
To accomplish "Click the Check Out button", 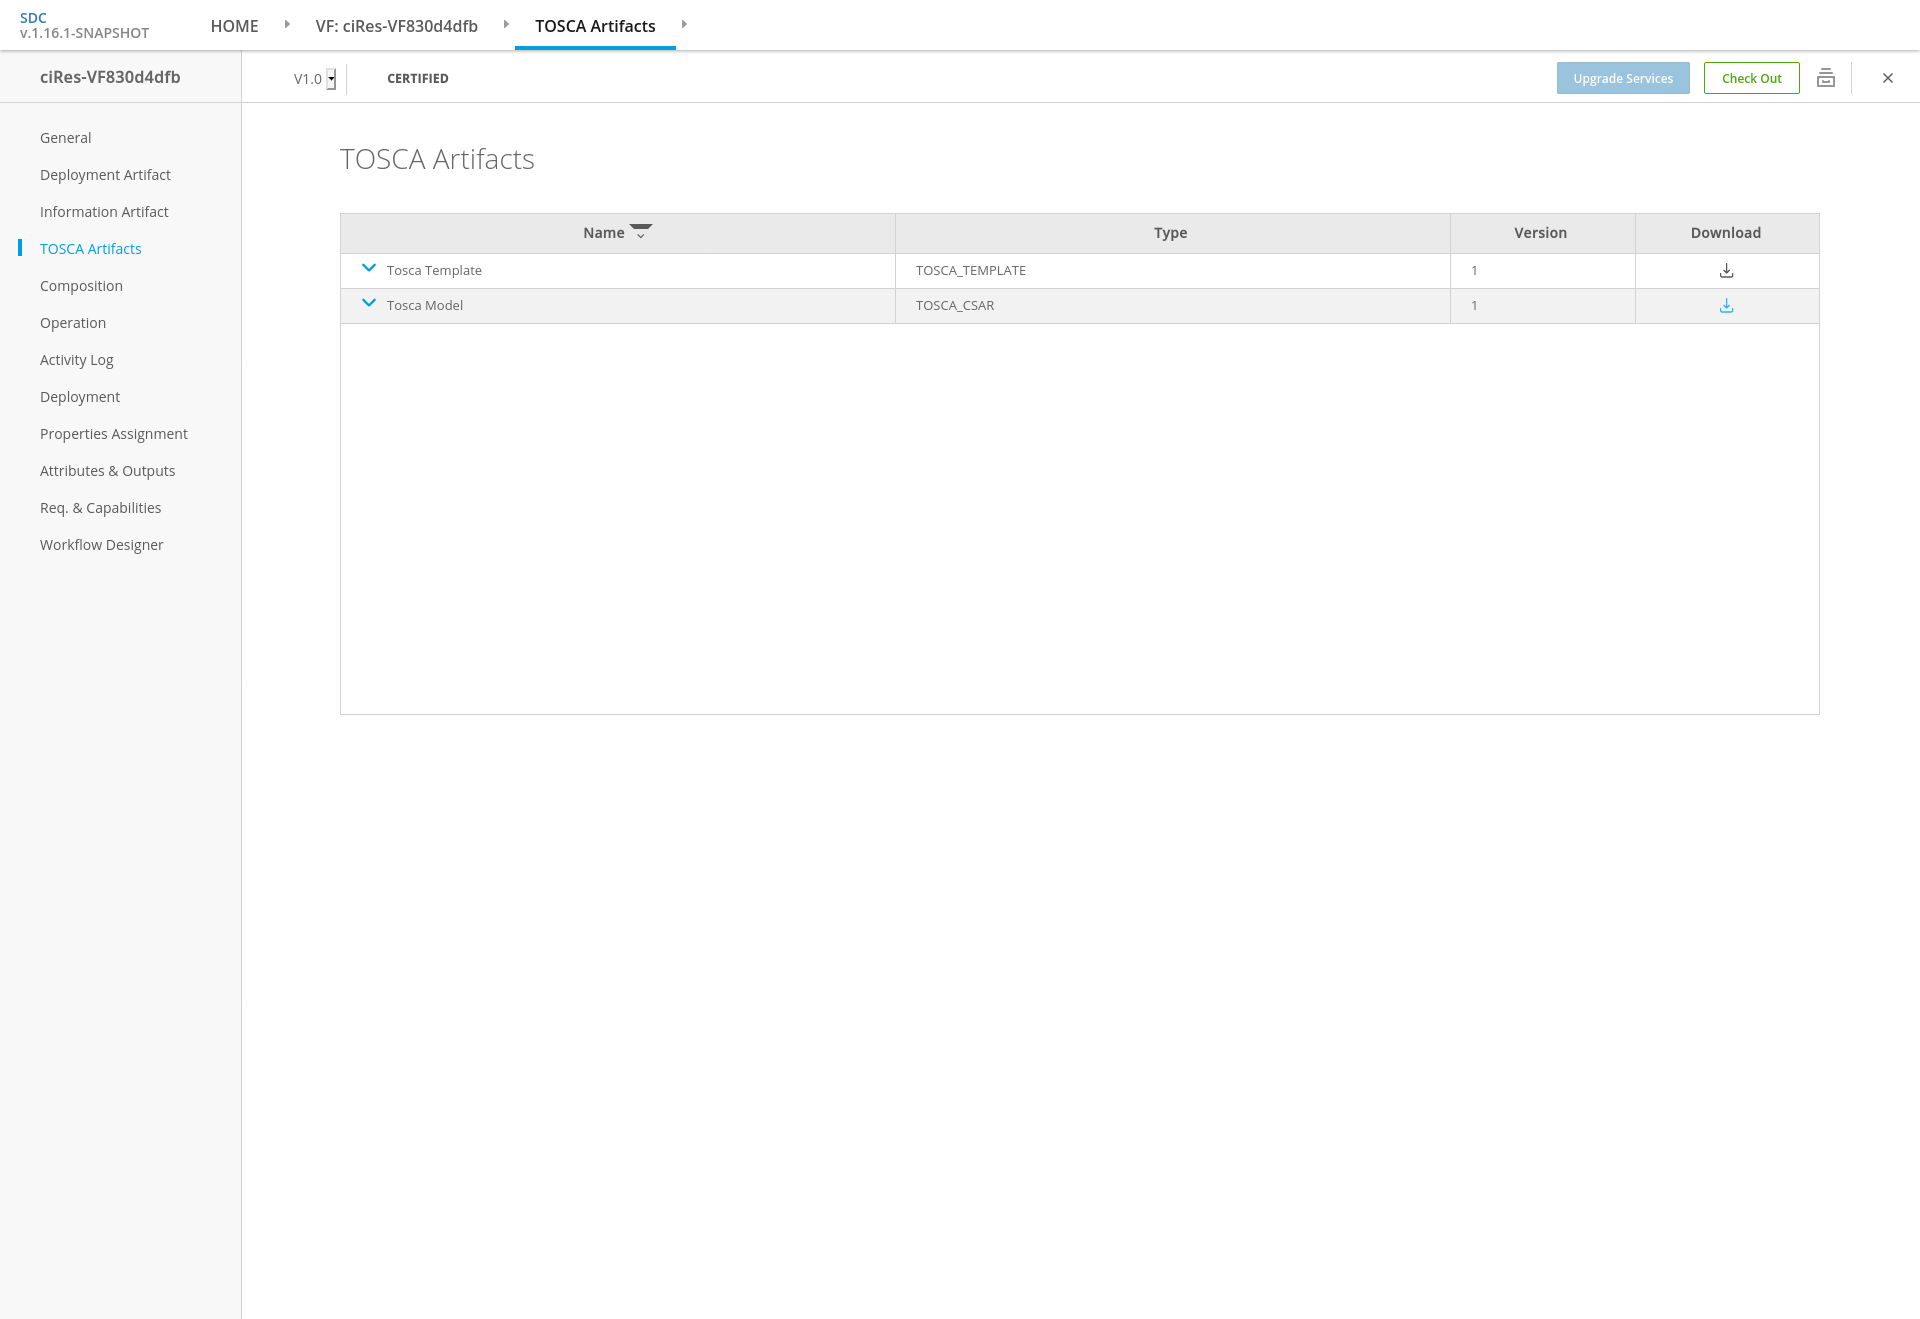I will (x=1751, y=78).
